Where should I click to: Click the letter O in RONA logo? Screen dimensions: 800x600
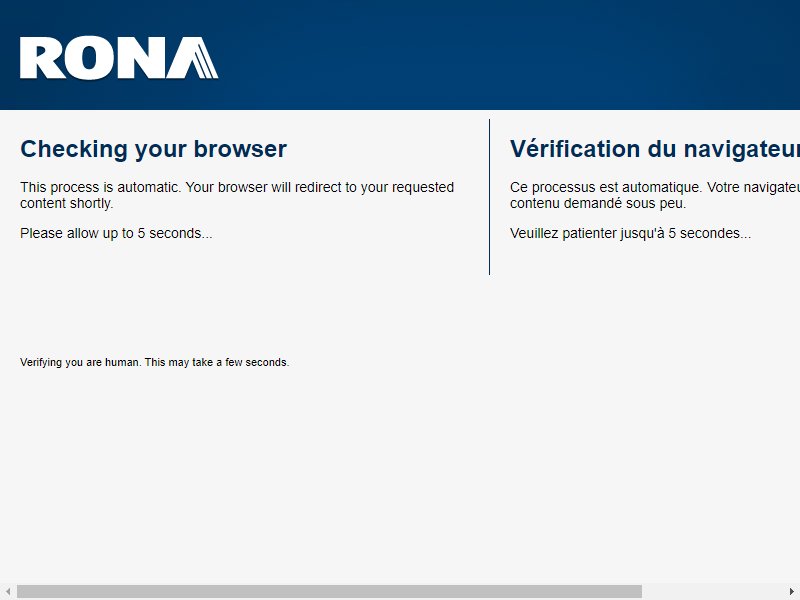point(88,58)
